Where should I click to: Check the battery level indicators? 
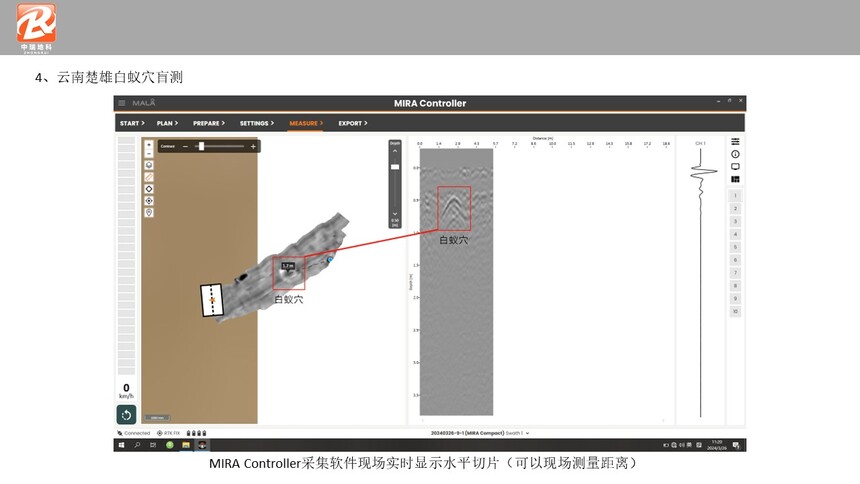coord(196,434)
